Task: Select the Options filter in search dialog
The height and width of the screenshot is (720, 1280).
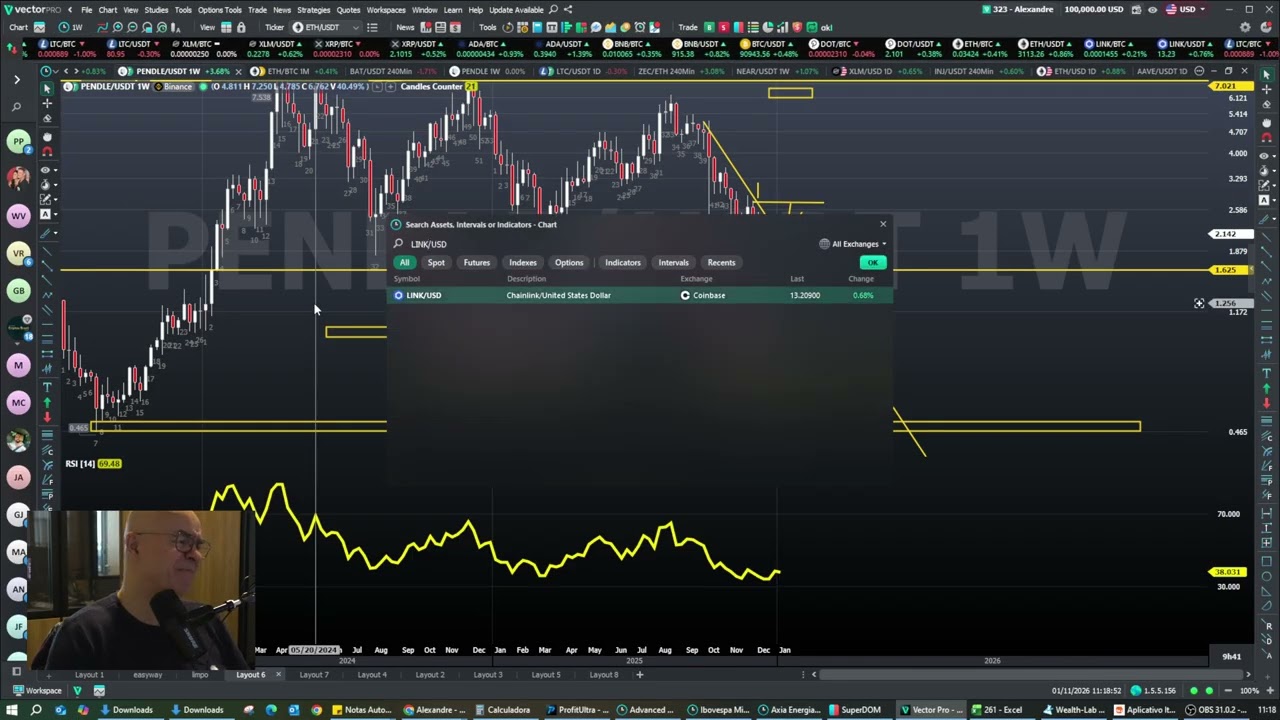Action: coord(569,263)
